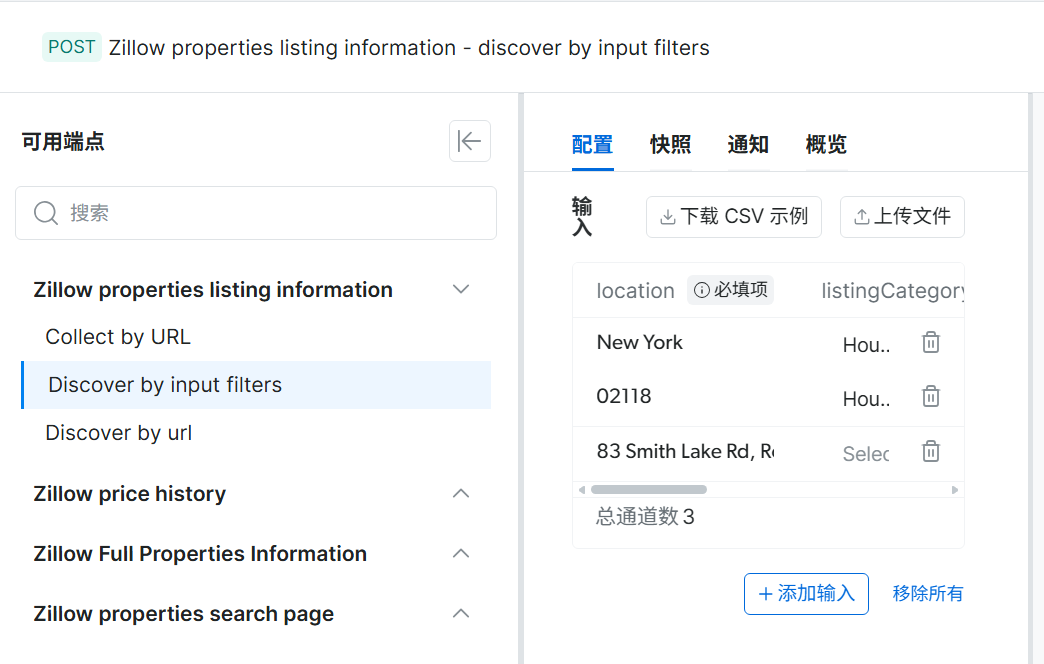The width and height of the screenshot is (1044, 664).
Task: Delete the New York input row
Action: [930, 342]
